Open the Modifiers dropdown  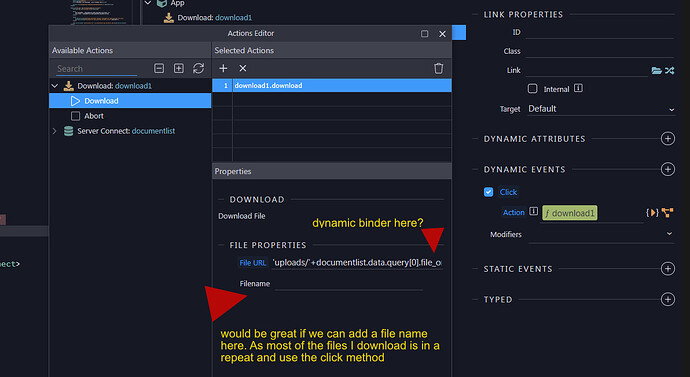(x=601, y=234)
